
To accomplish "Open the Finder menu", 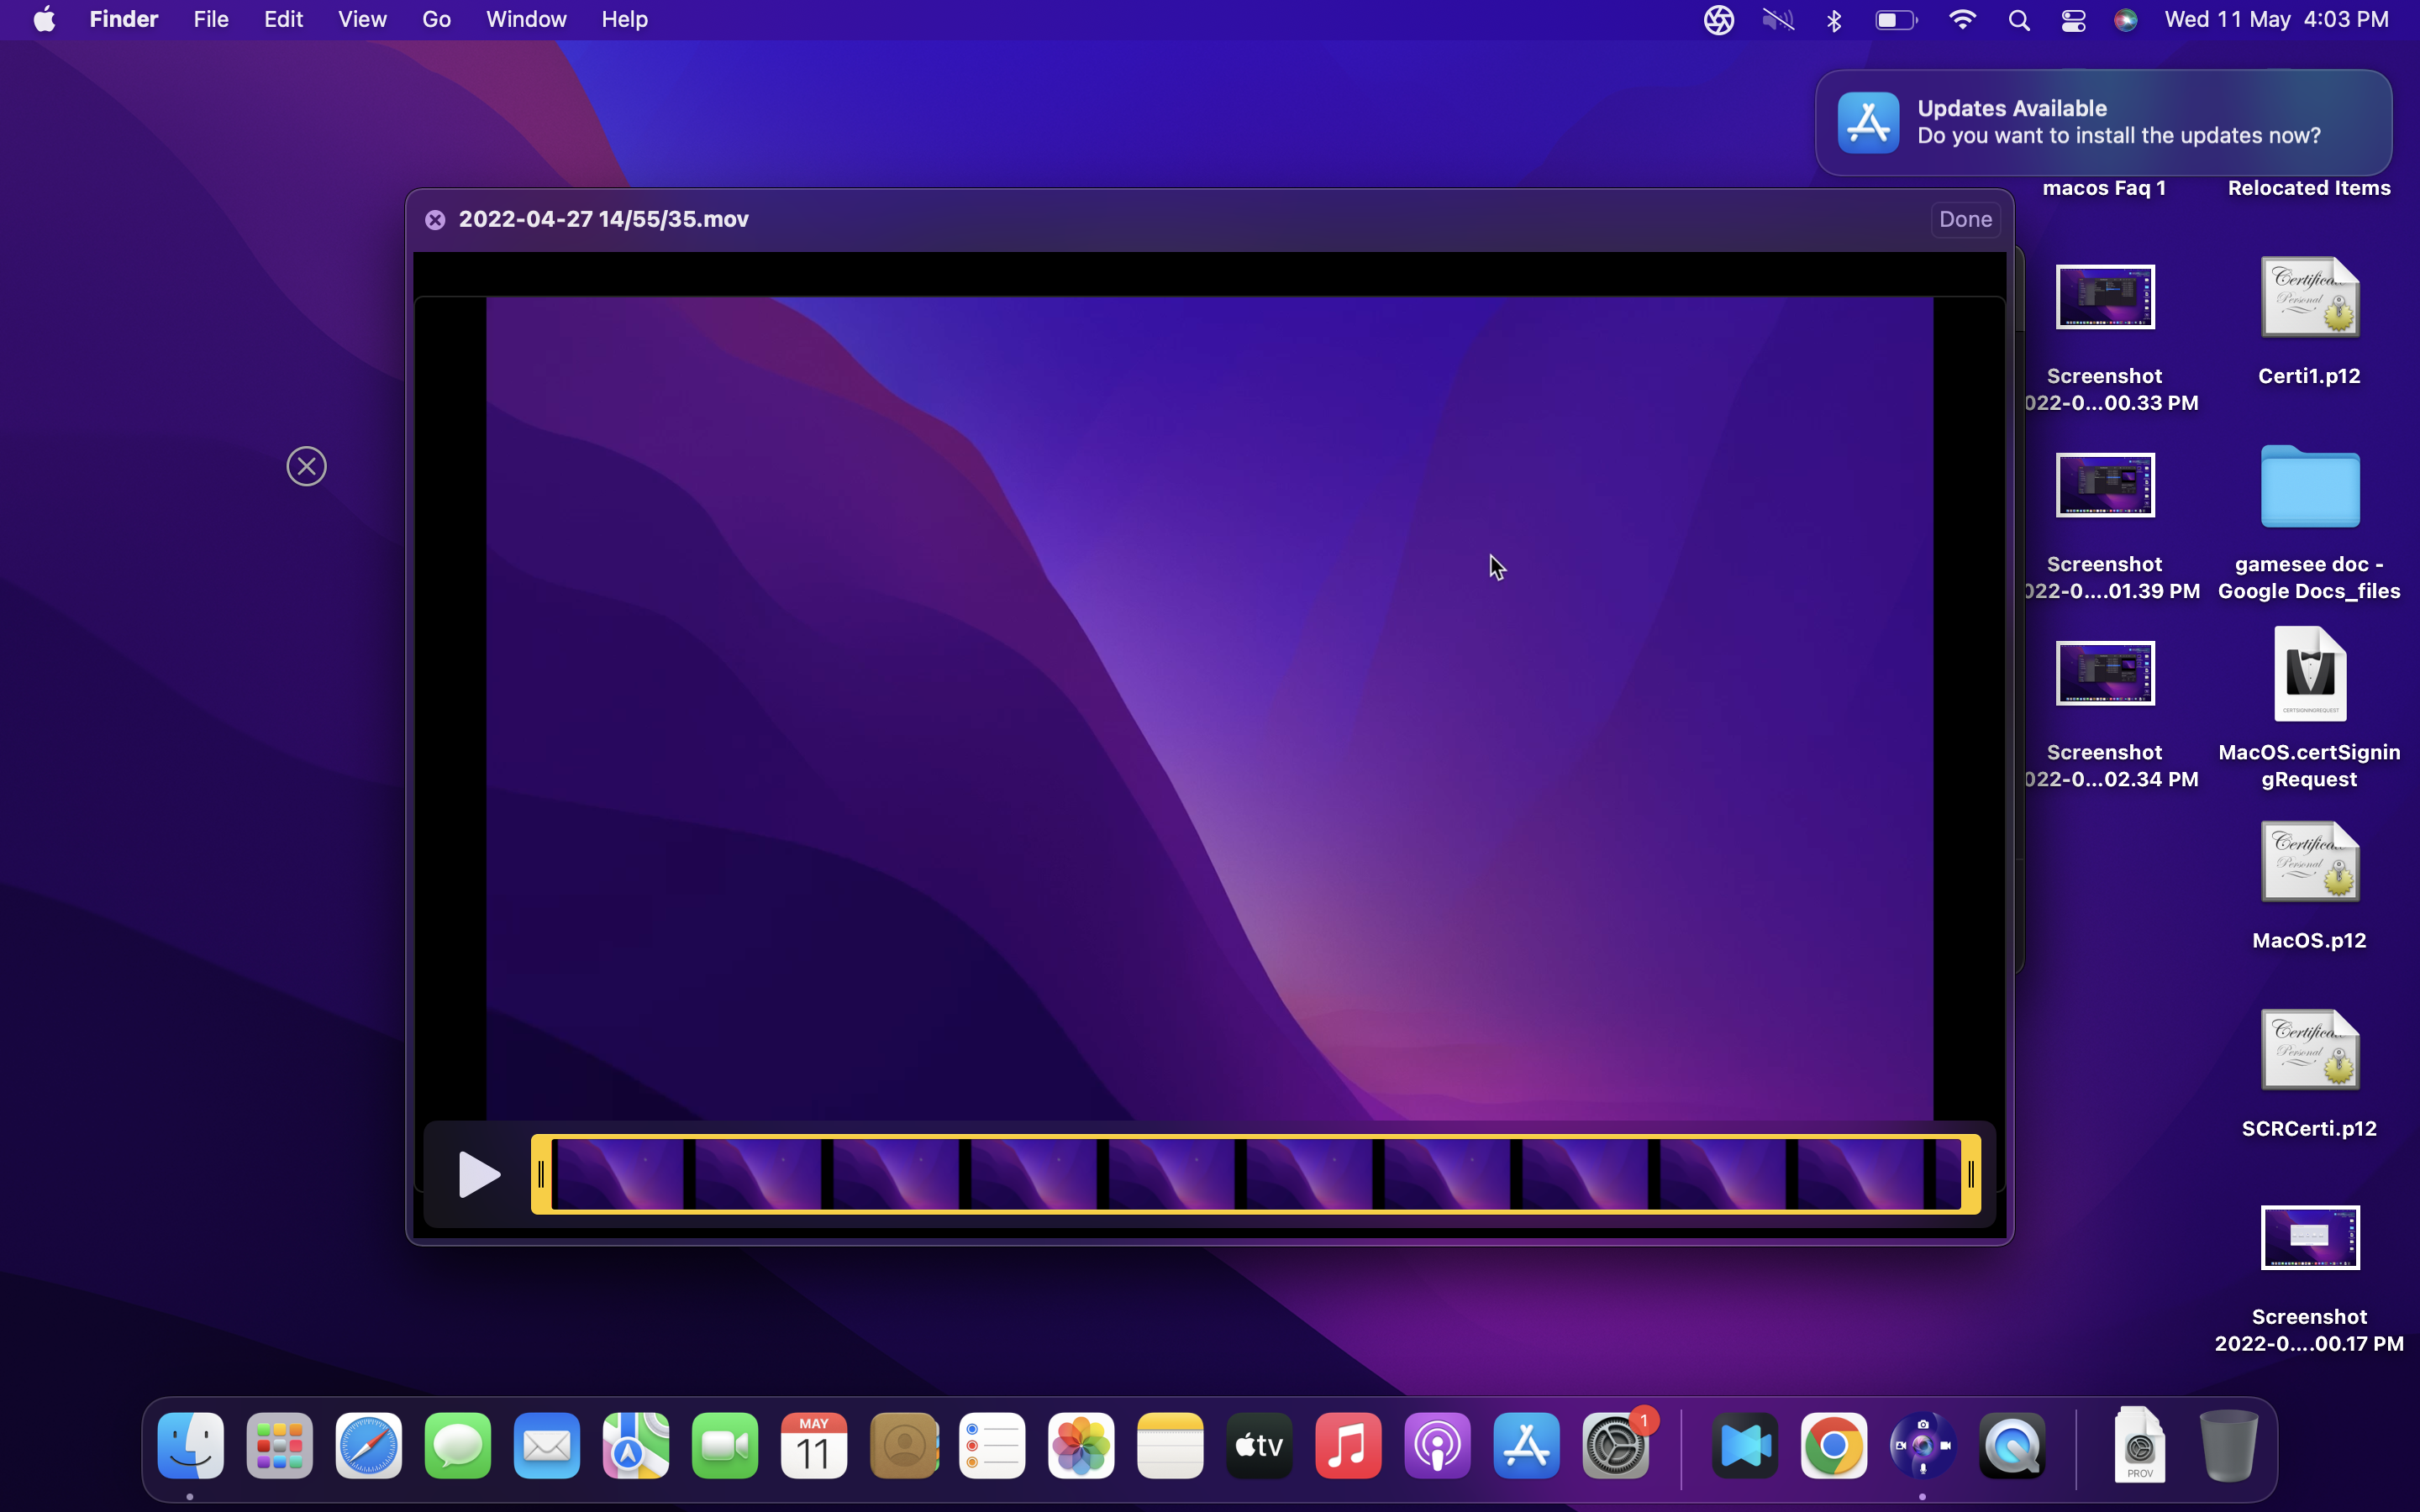I will (x=123, y=19).
